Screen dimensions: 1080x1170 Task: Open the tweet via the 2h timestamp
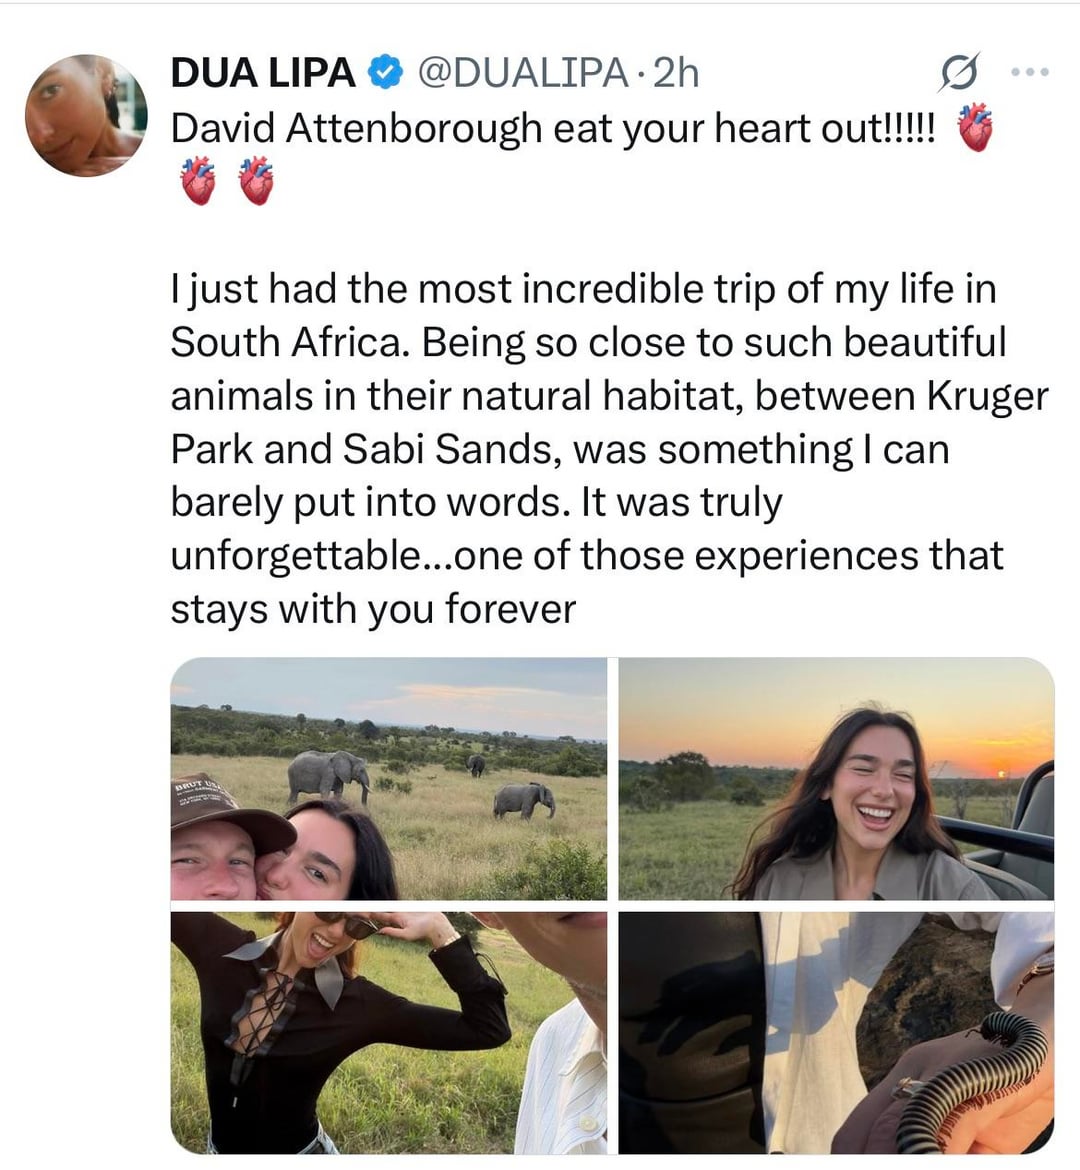(x=676, y=73)
